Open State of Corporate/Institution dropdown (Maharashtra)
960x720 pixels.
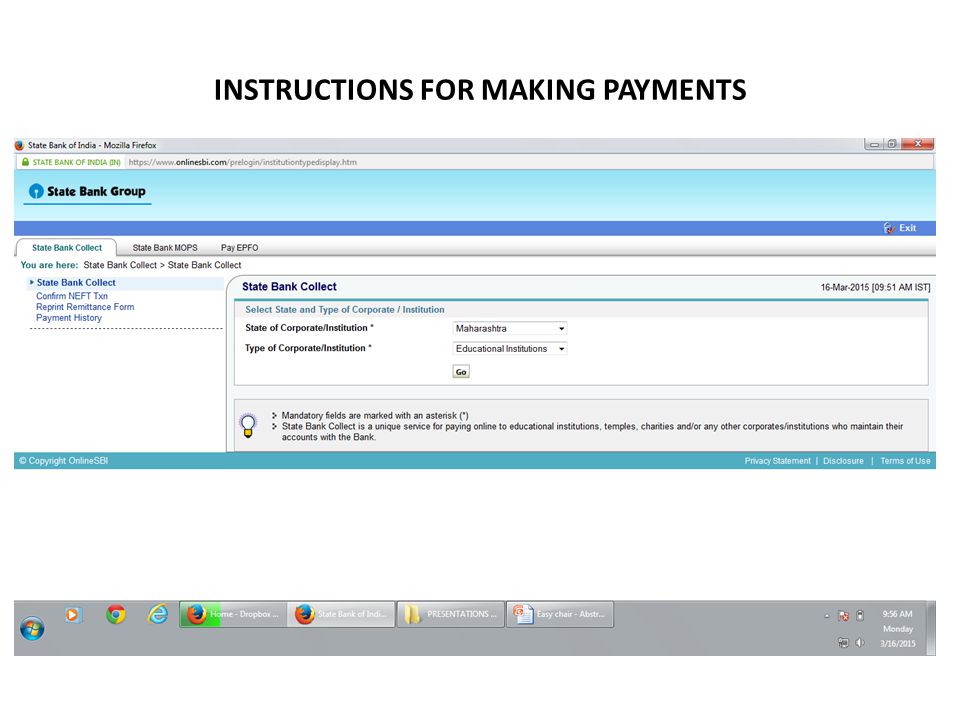click(510, 329)
